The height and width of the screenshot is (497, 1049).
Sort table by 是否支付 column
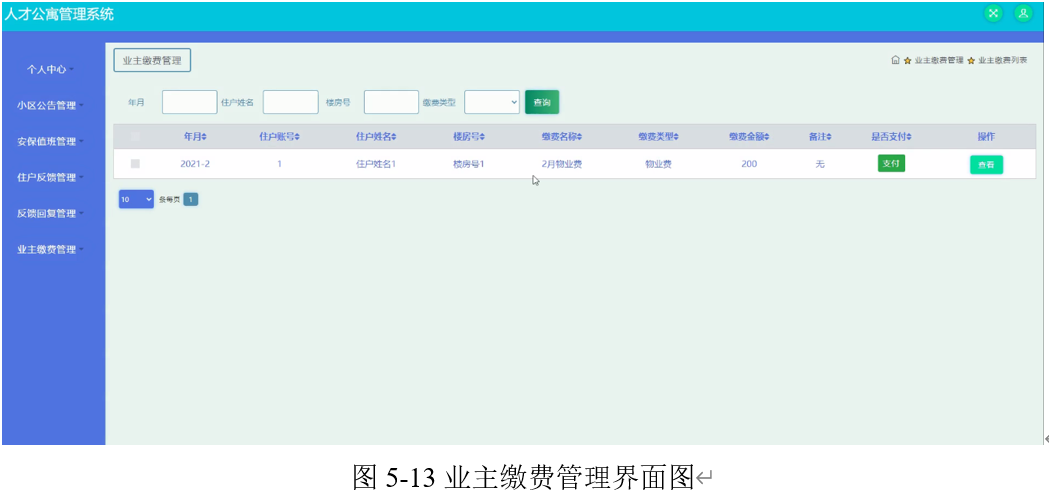891,136
